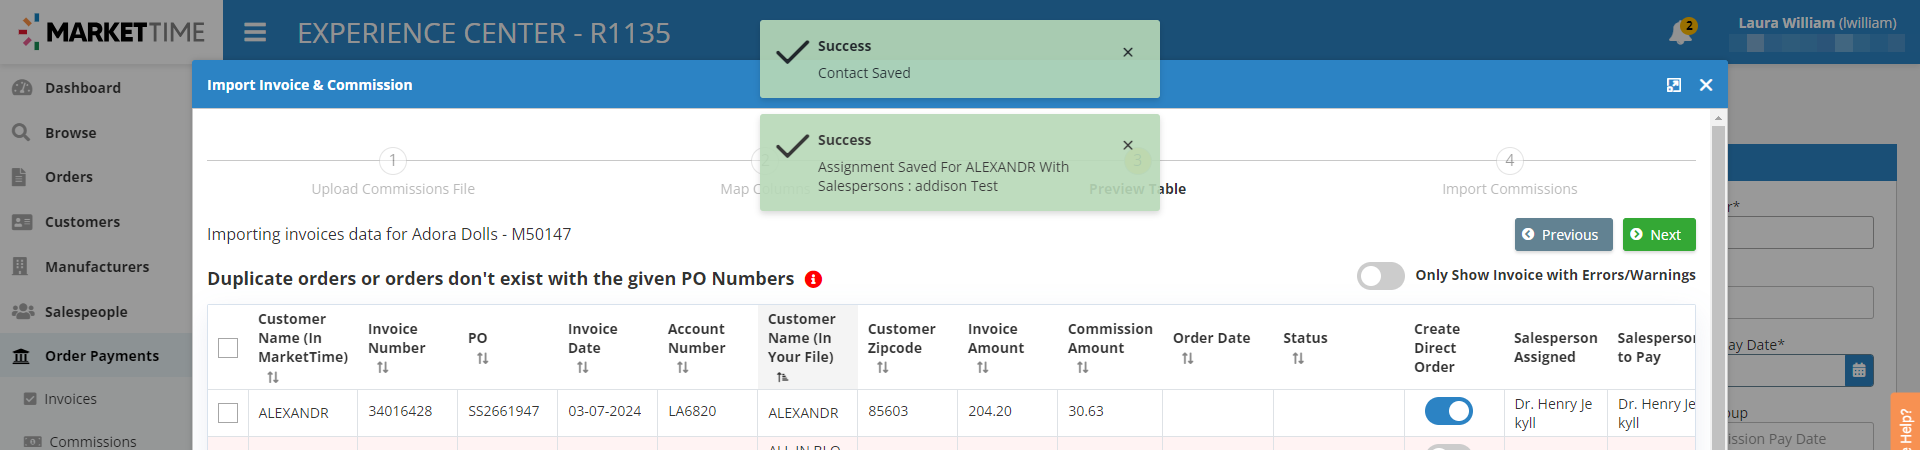Open Customers in sidebar
The image size is (1920, 450).
click(82, 222)
